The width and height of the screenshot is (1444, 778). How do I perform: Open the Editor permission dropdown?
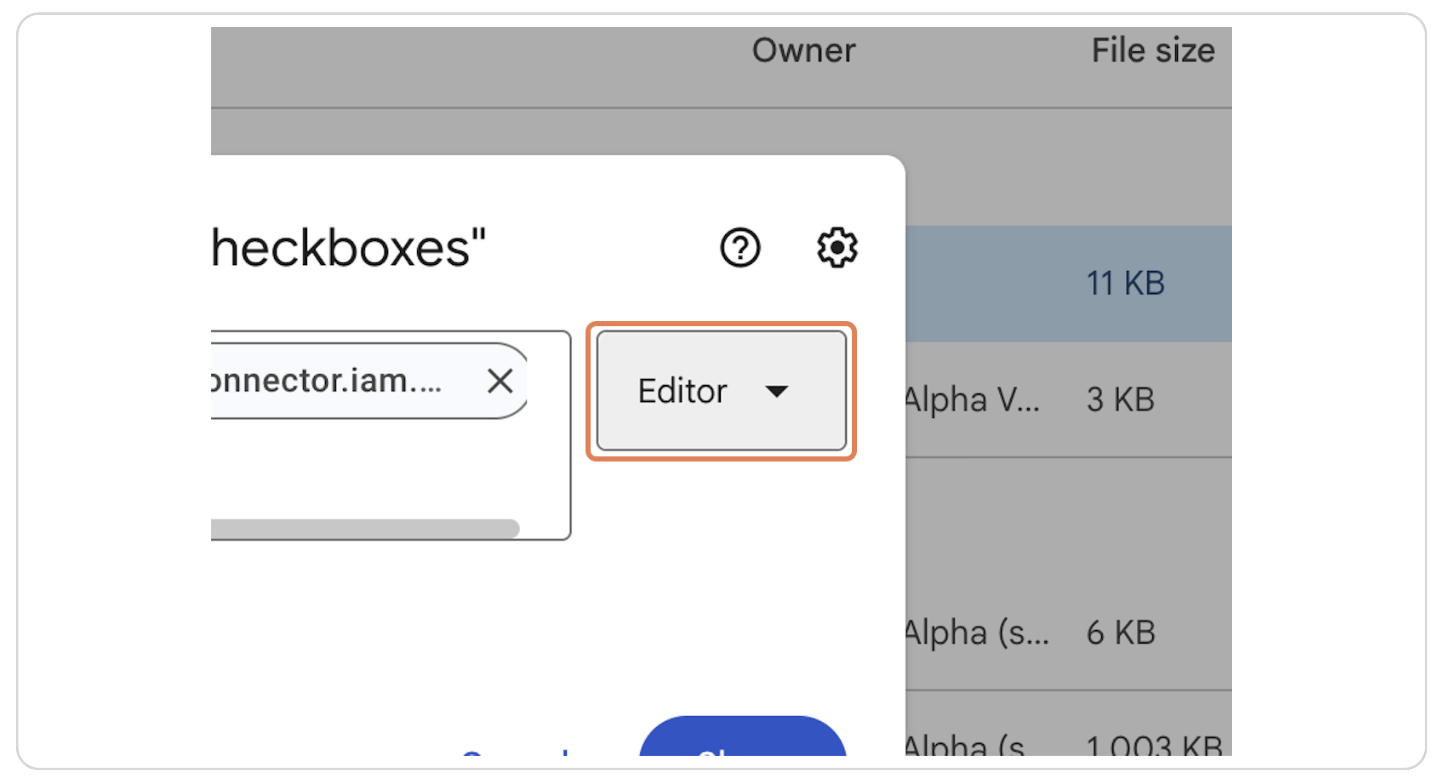(x=720, y=391)
